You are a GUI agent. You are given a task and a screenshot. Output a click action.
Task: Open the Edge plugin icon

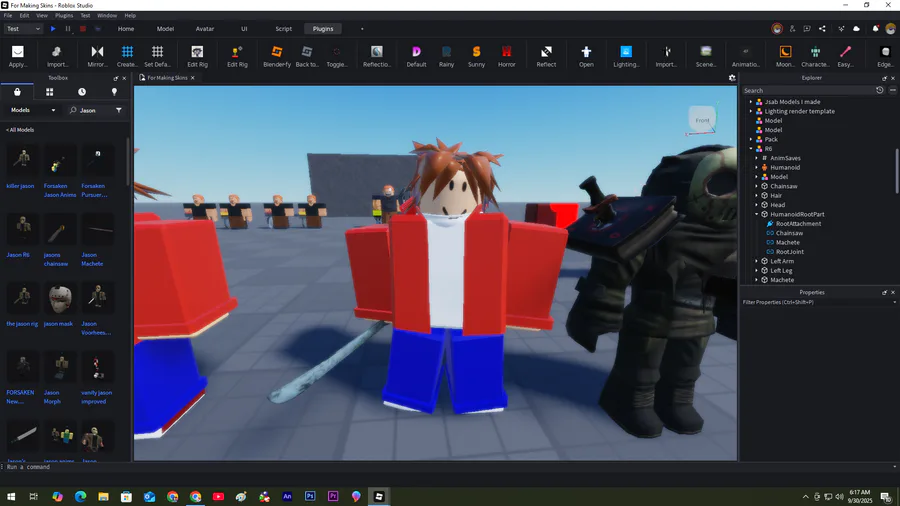[885, 52]
